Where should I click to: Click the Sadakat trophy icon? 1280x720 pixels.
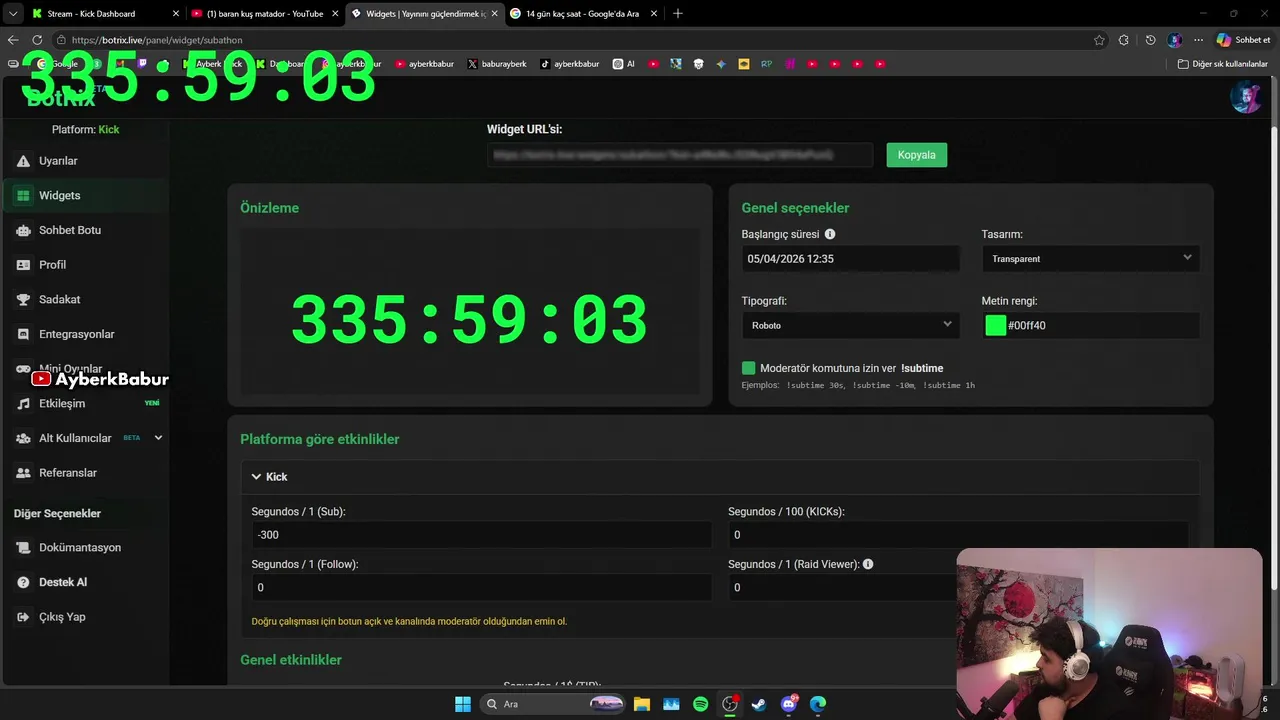click(23, 300)
